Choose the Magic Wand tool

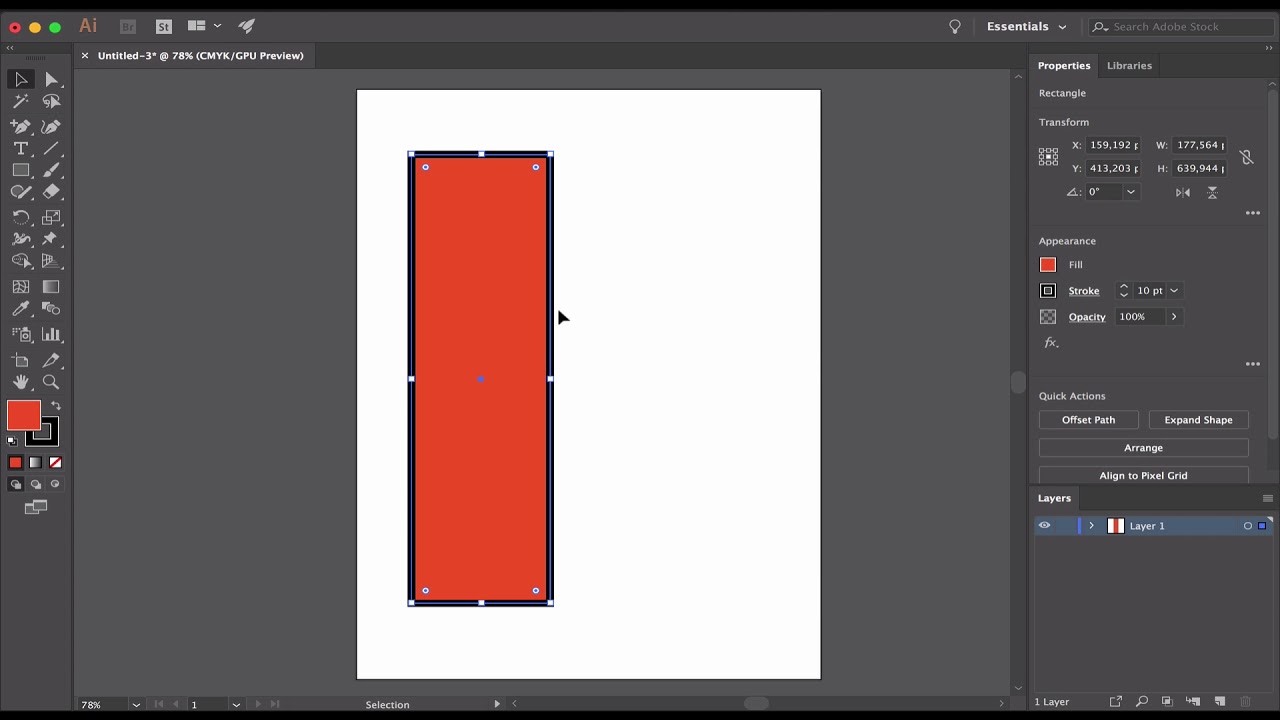click(21, 102)
